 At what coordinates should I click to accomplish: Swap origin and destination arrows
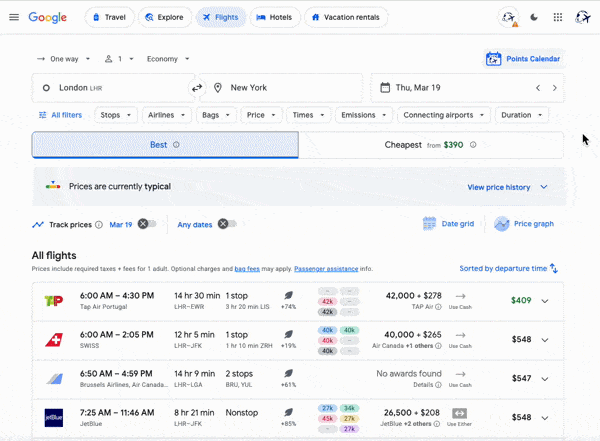coord(197,88)
